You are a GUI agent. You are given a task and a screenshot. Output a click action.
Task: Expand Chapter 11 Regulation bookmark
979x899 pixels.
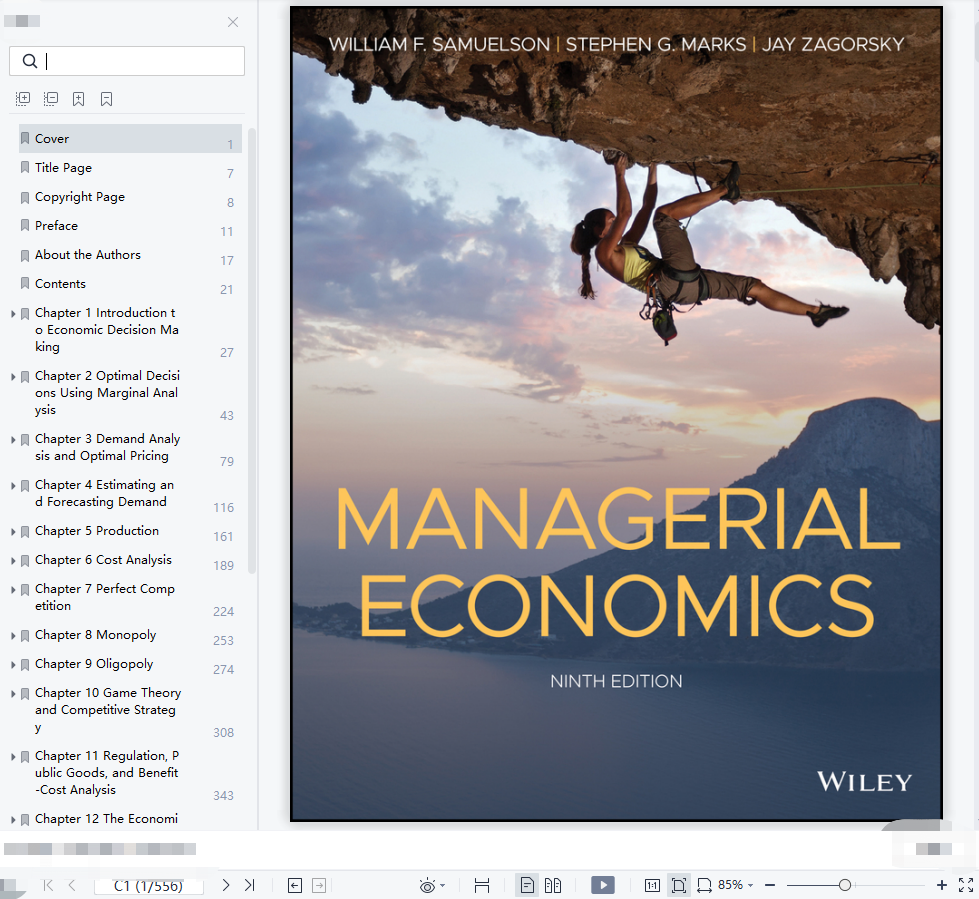(13, 757)
